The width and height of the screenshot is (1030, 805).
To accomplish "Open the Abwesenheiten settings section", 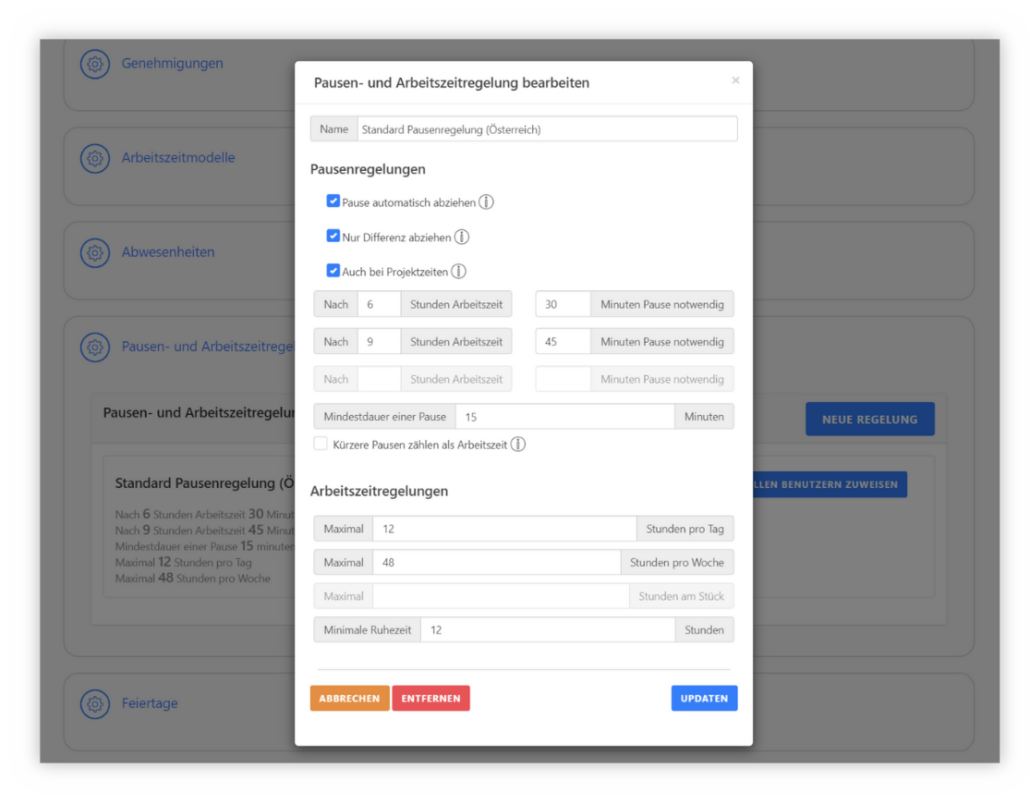I will coord(168,252).
